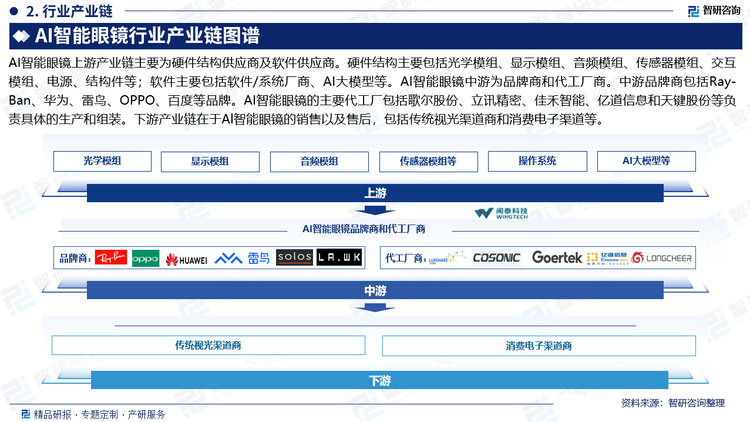Click the 品牌商 label
Screen dimensions: 750x422
(75, 258)
